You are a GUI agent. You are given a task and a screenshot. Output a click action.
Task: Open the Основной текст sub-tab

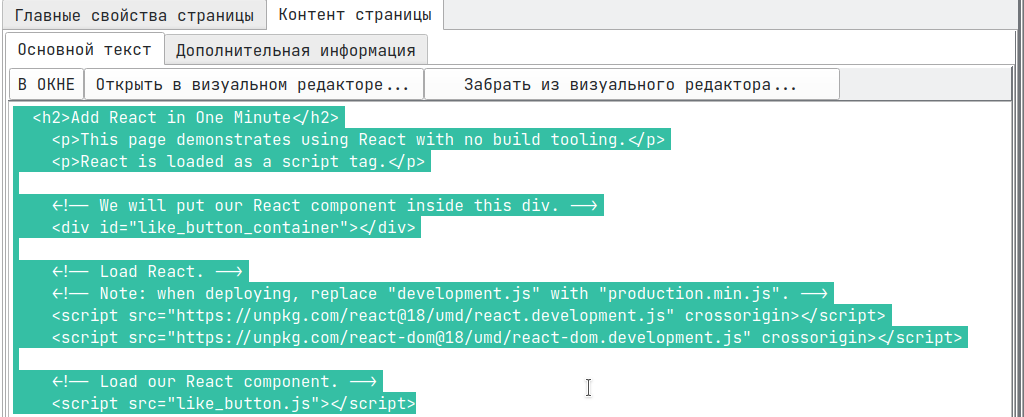(x=84, y=50)
